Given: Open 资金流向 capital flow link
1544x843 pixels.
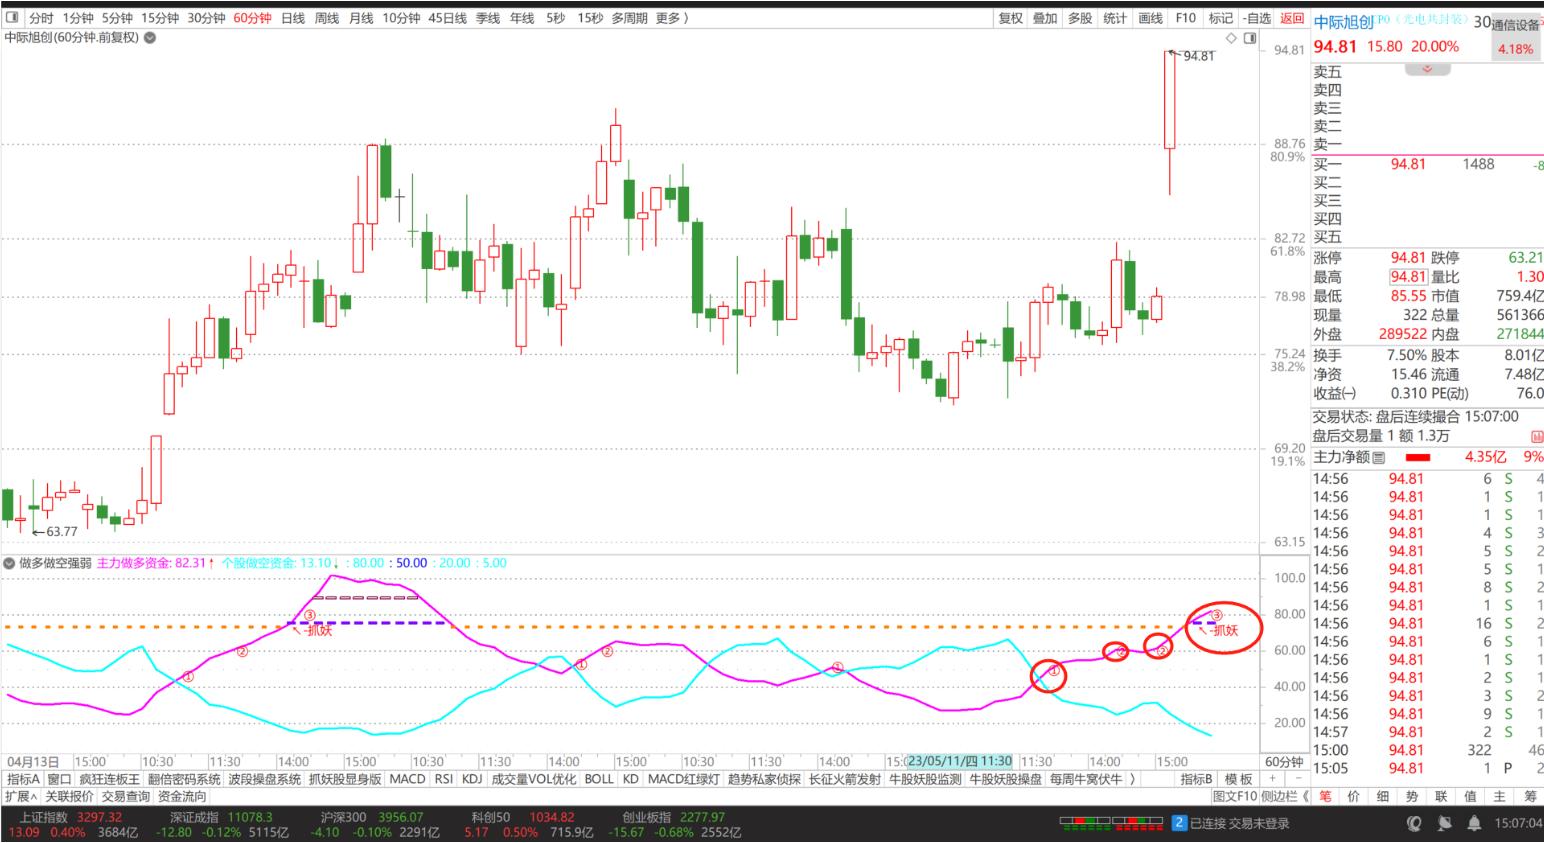Looking at the screenshot, I should (x=181, y=797).
